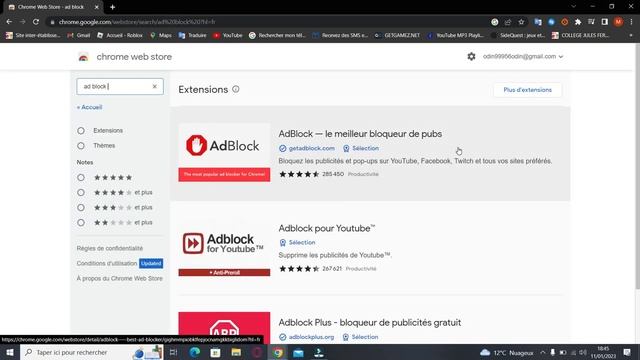Viewport: 640px width, 360px height.
Task: Clear the ad block search field
Action: pyautogui.click(x=155, y=86)
